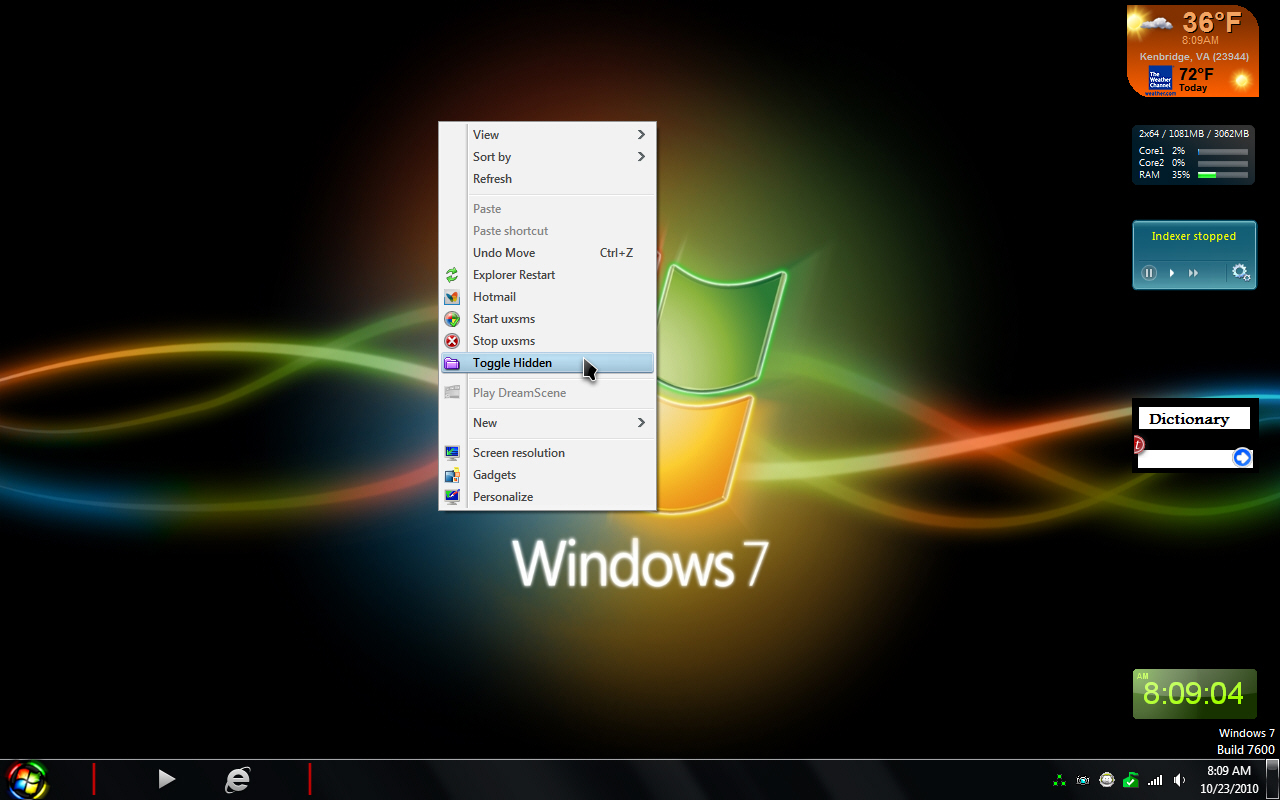The height and width of the screenshot is (800, 1280).
Task: Click the 72°F Today forecast
Action: [x=1196, y=79]
